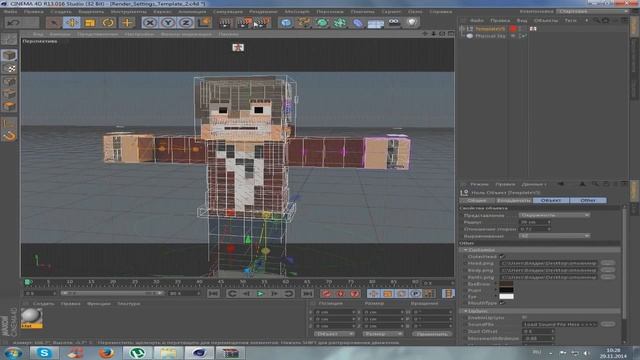Open the last menu in the main menu bar
Image resolution: width=640 pixels, height=360 pixels.
pyautogui.click(x=440, y=12)
